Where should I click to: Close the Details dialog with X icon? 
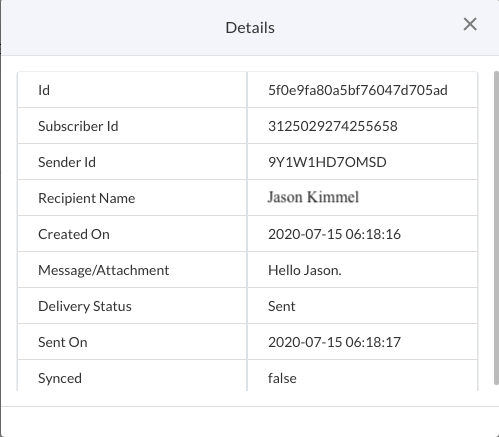470,24
